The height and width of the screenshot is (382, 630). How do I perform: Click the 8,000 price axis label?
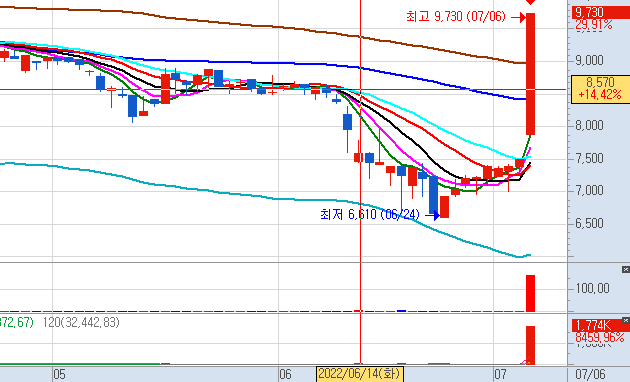click(589, 126)
